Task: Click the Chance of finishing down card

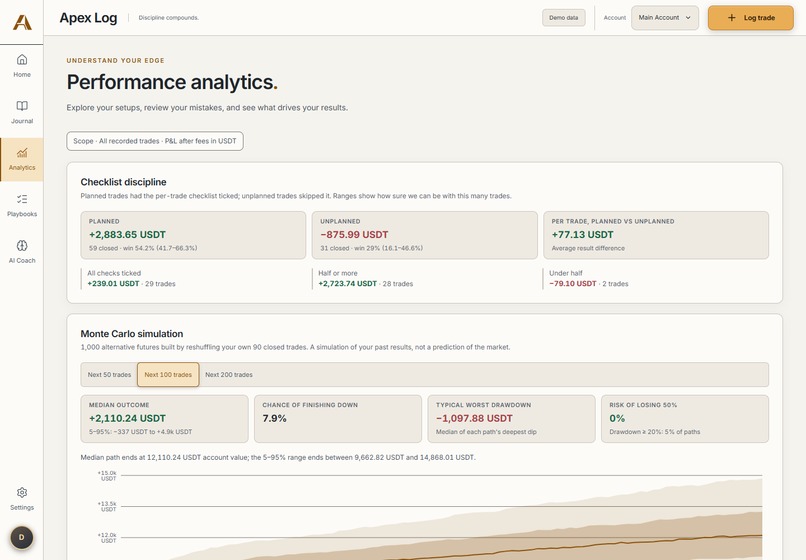Action: coord(338,419)
